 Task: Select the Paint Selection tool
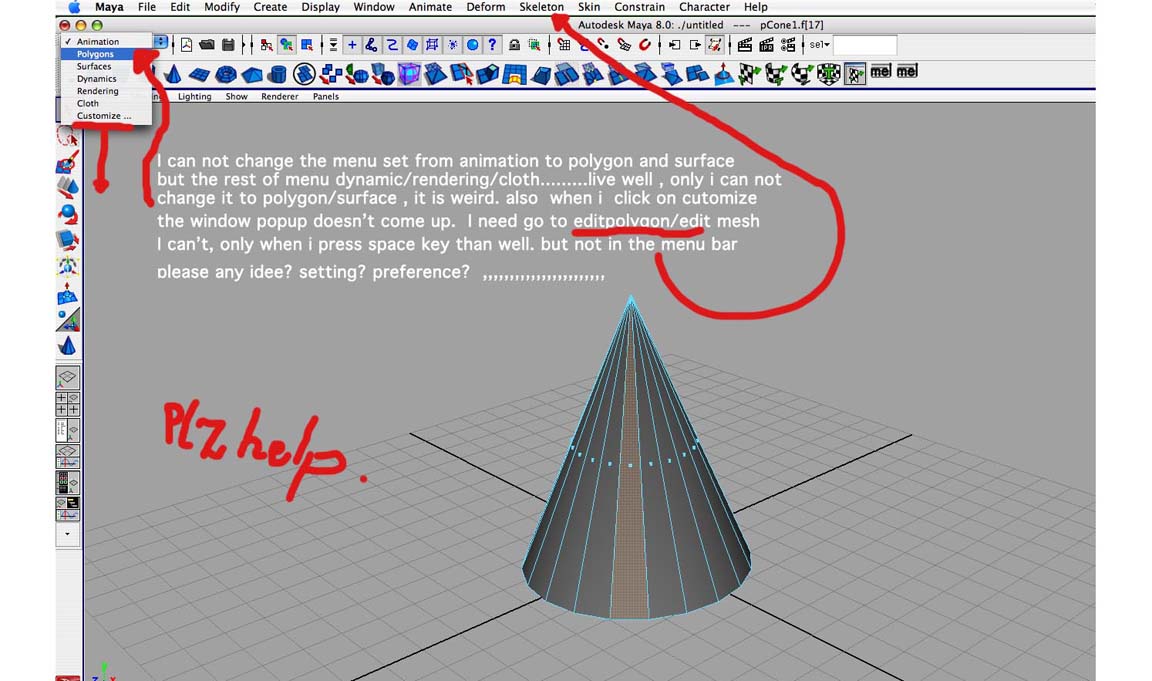[x=68, y=162]
